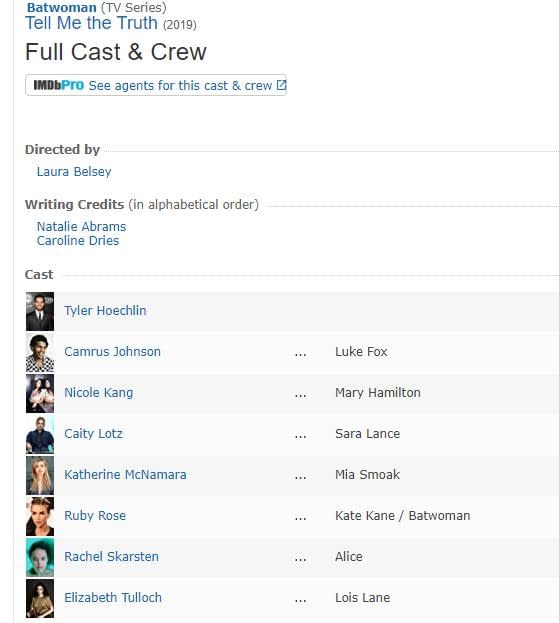Open the Tyler Hoechlin name link

tap(105, 311)
